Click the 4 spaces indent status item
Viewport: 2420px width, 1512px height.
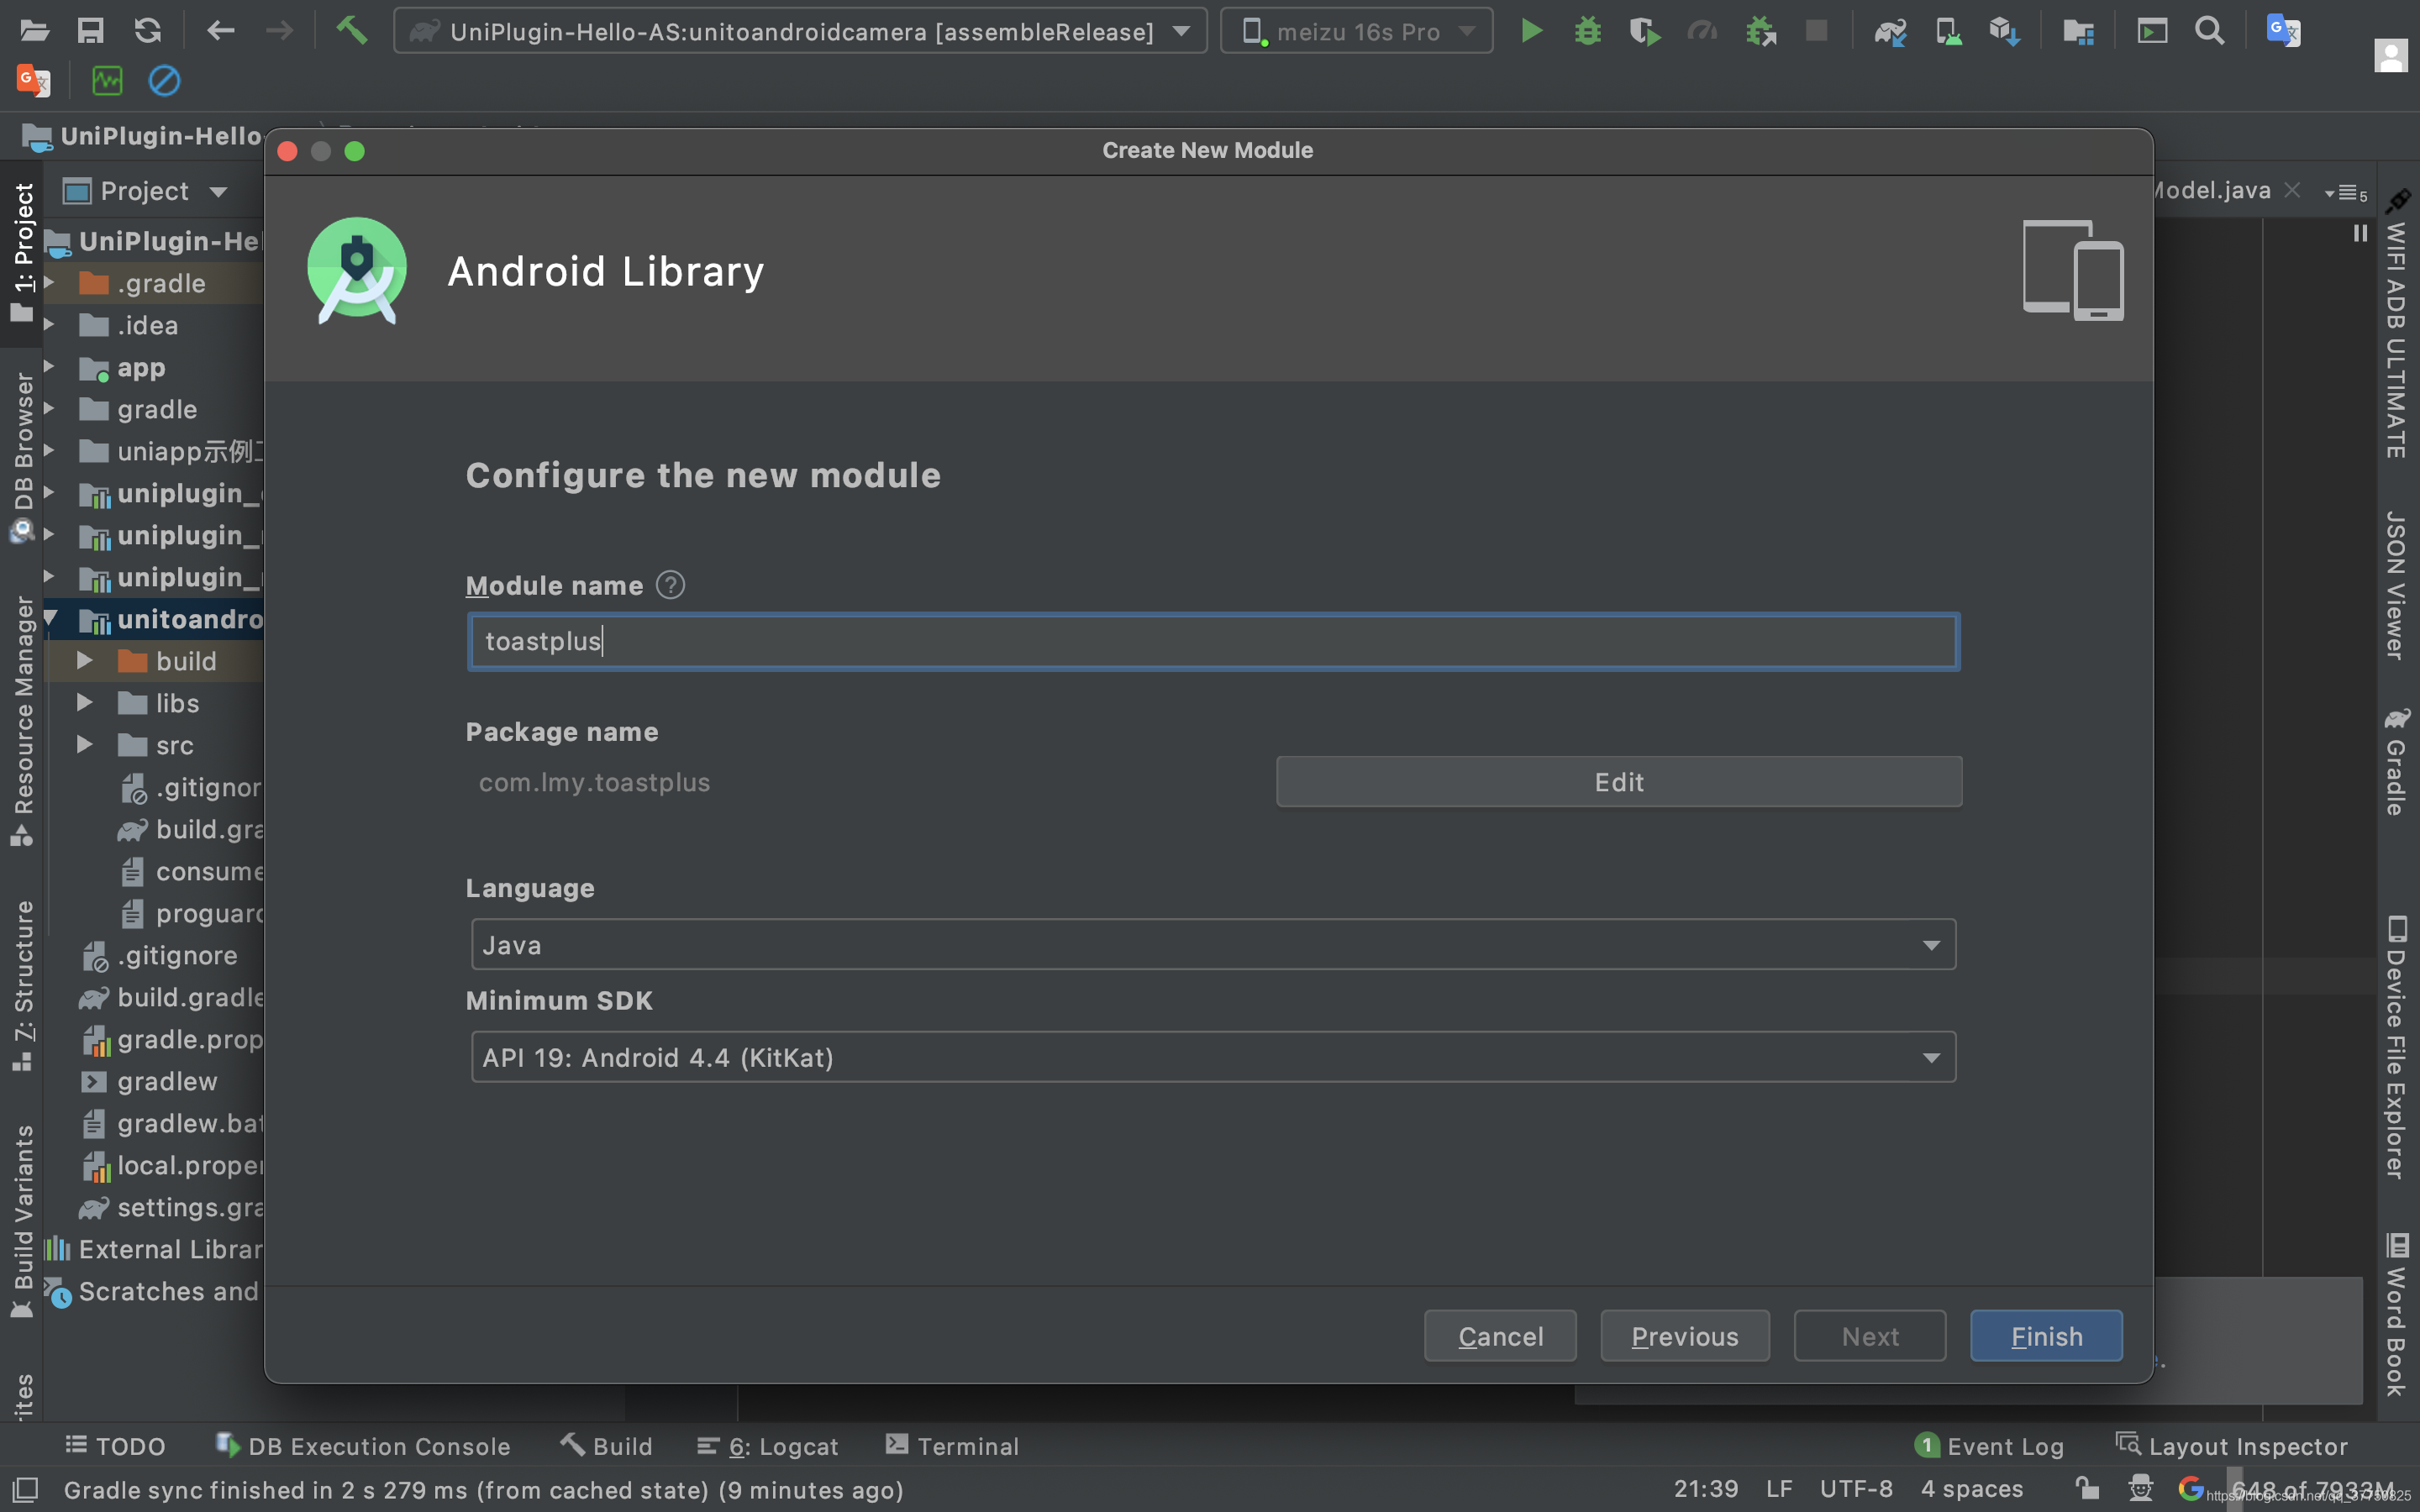point(1972,1489)
